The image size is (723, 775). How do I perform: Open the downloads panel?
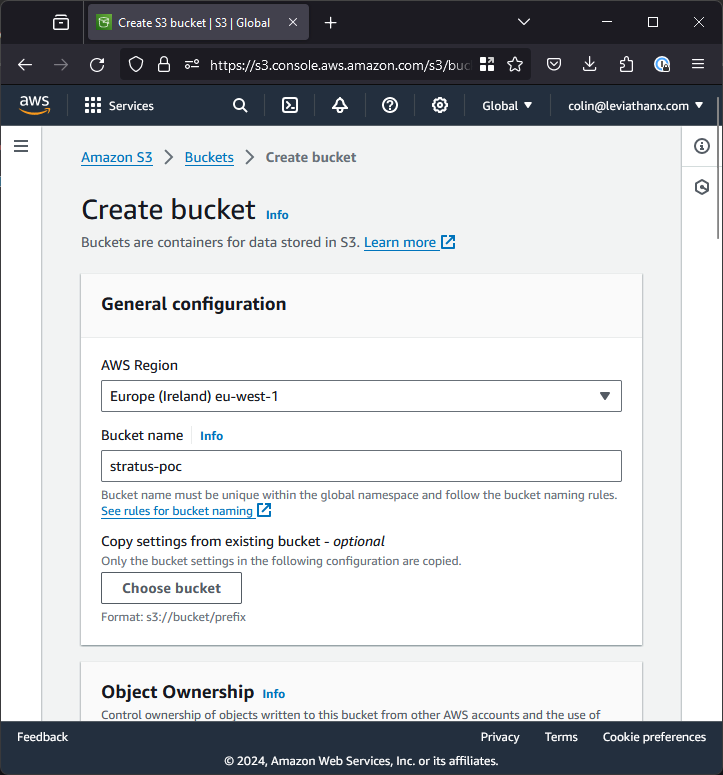[x=590, y=64]
